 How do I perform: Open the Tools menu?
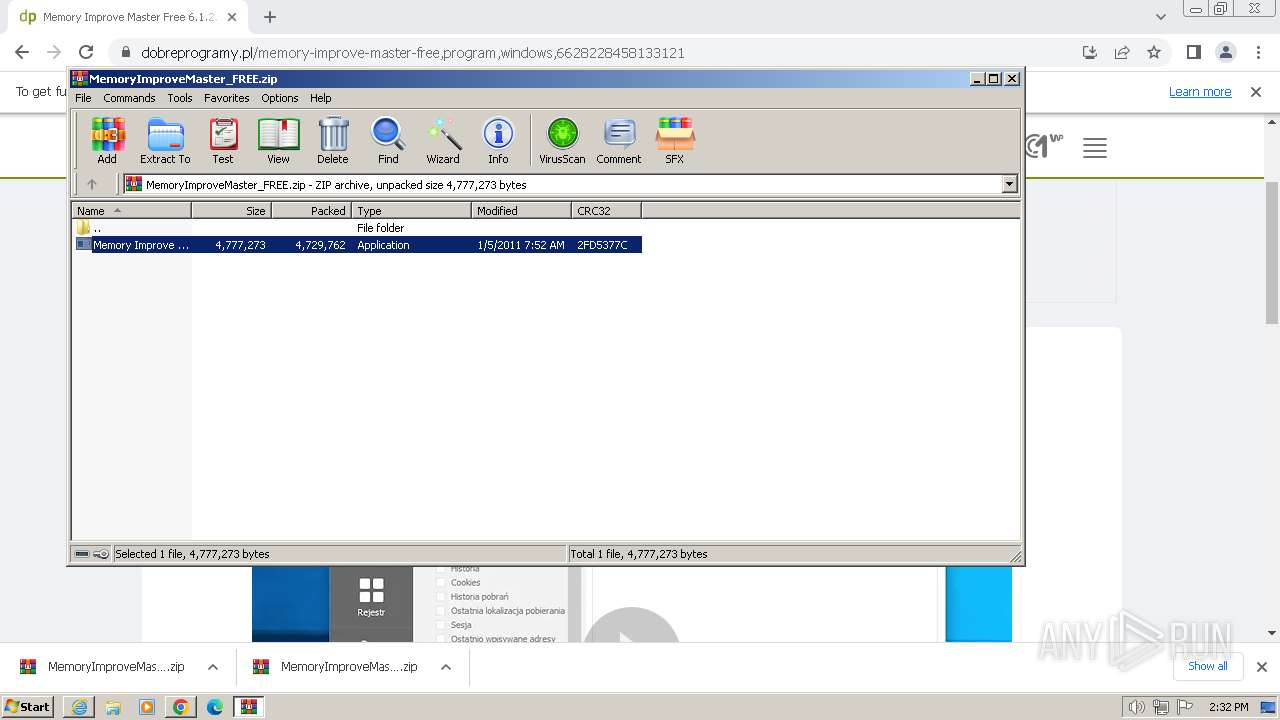(180, 98)
